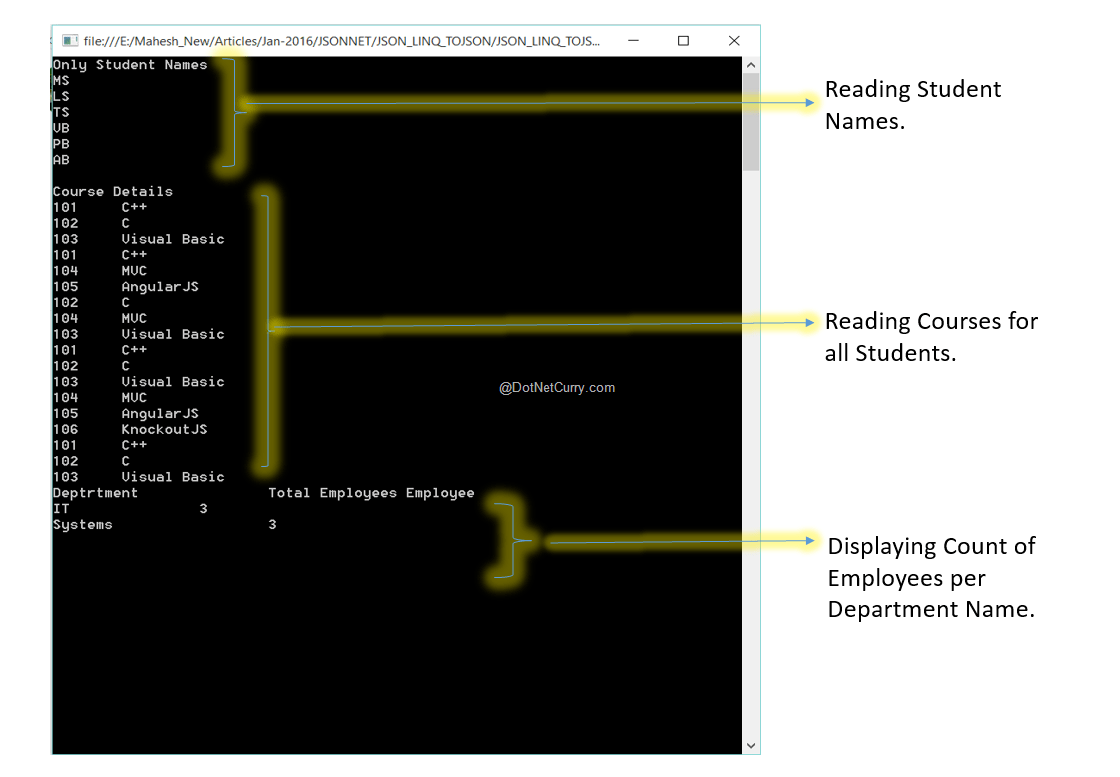Click the console window title path text
1120x777 pixels.
(341, 41)
